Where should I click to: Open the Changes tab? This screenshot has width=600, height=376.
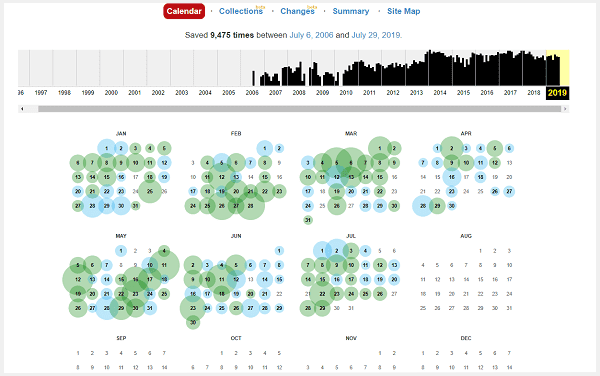coord(297,11)
